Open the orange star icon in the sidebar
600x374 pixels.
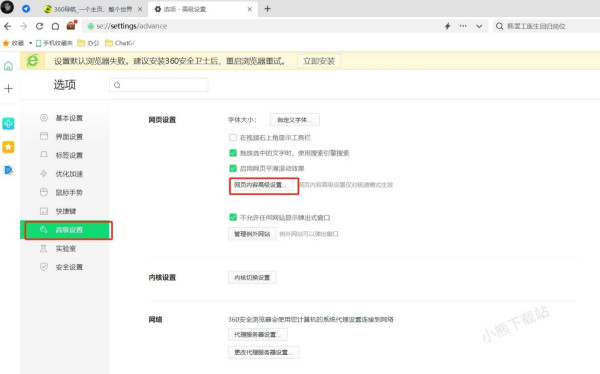8,147
